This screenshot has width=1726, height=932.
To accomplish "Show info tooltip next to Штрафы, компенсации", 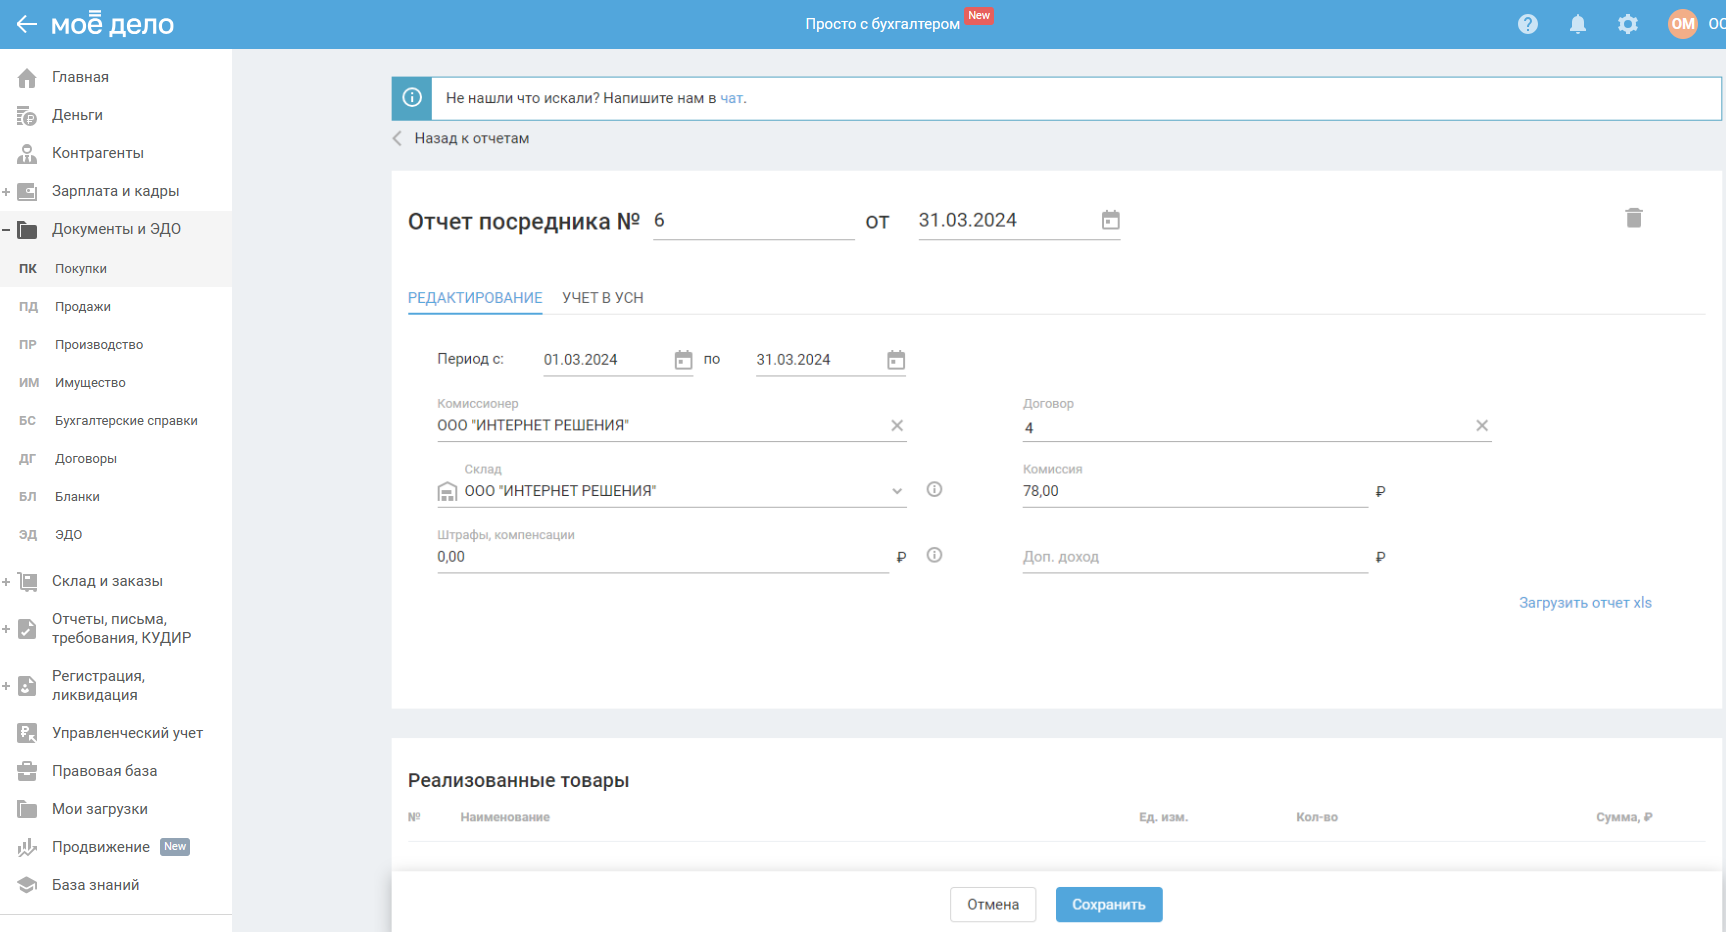I will 934,556.
